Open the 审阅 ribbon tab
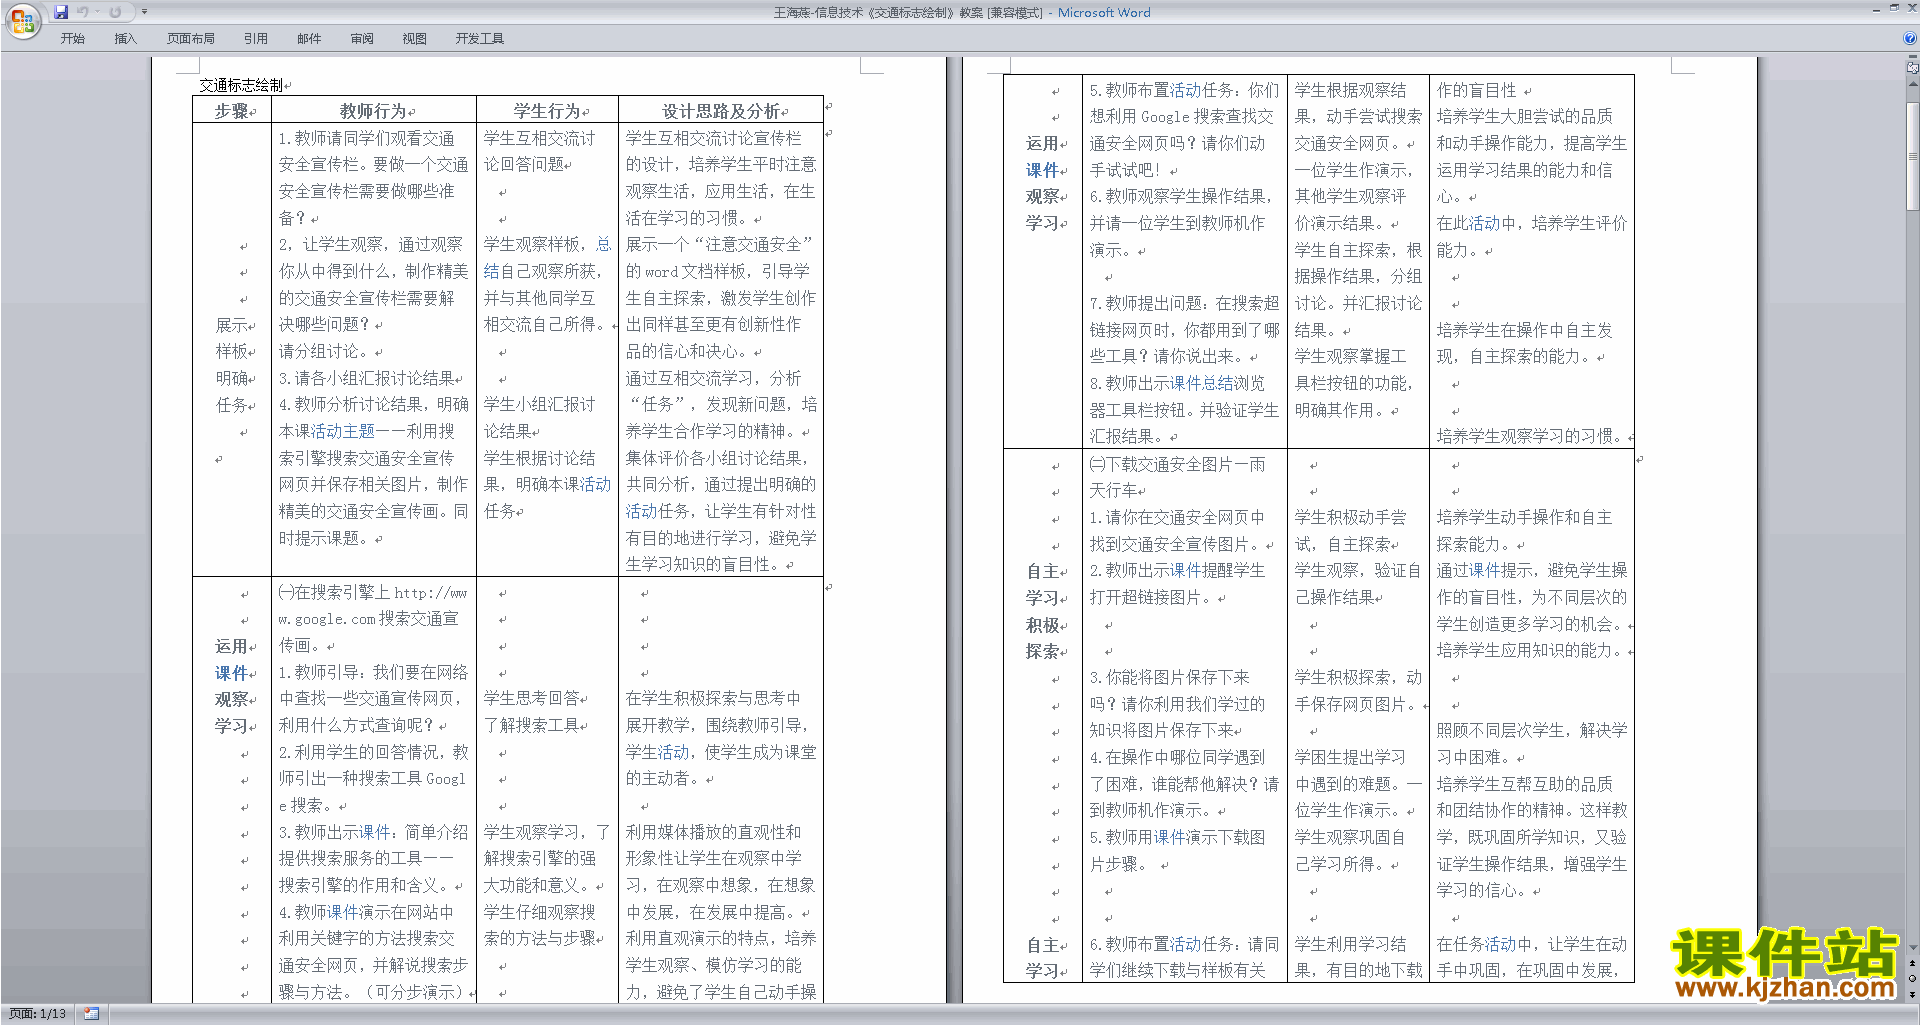1920x1025 pixels. [362, 39]
